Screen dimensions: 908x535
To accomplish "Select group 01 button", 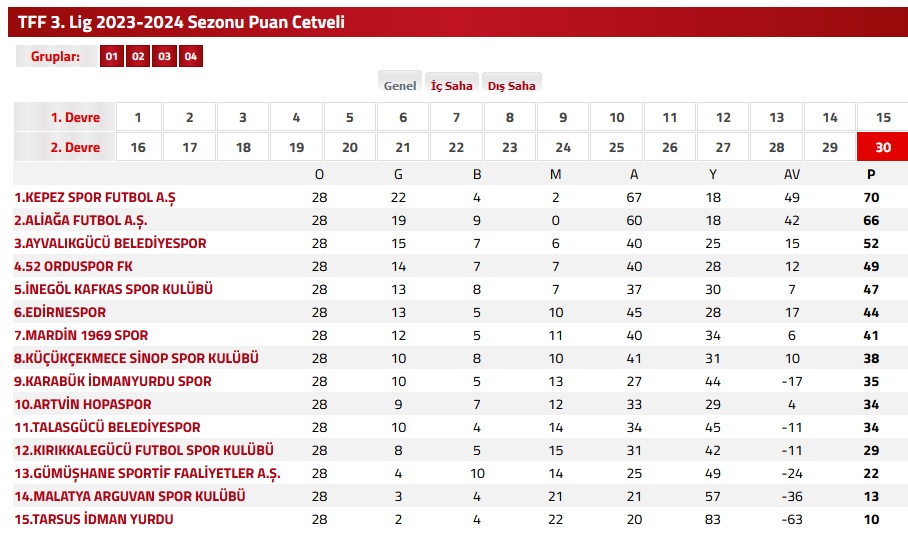I will 112,56.
